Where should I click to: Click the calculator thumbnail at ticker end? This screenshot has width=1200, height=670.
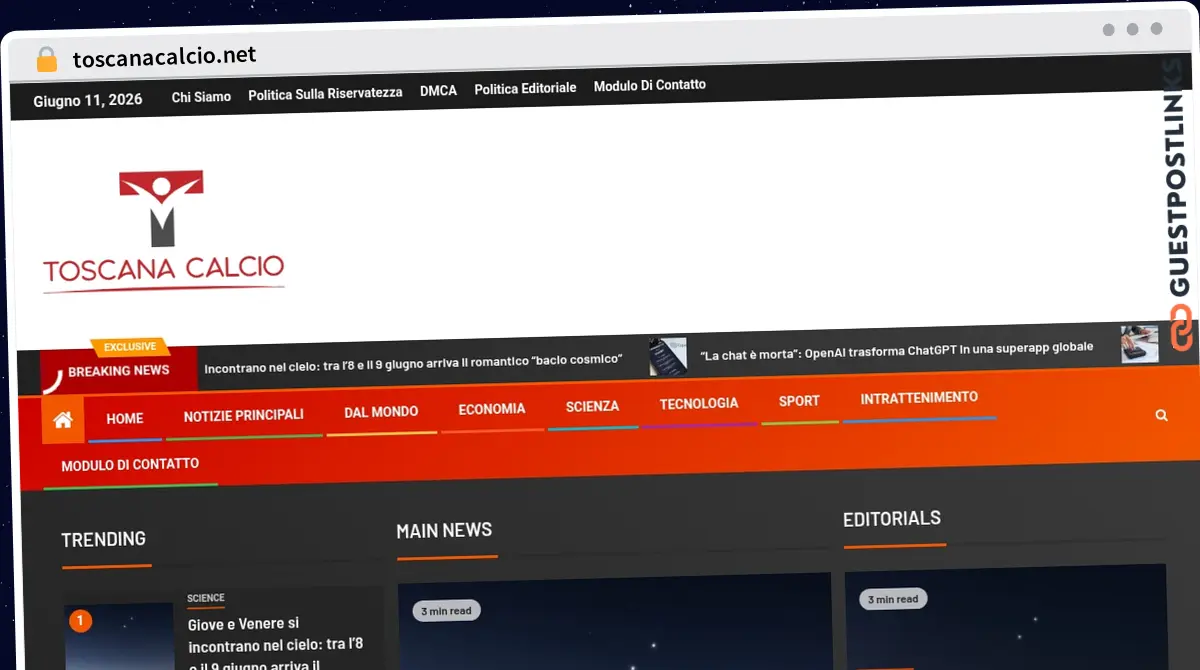pyautogui.click(x=1139, y=344)
